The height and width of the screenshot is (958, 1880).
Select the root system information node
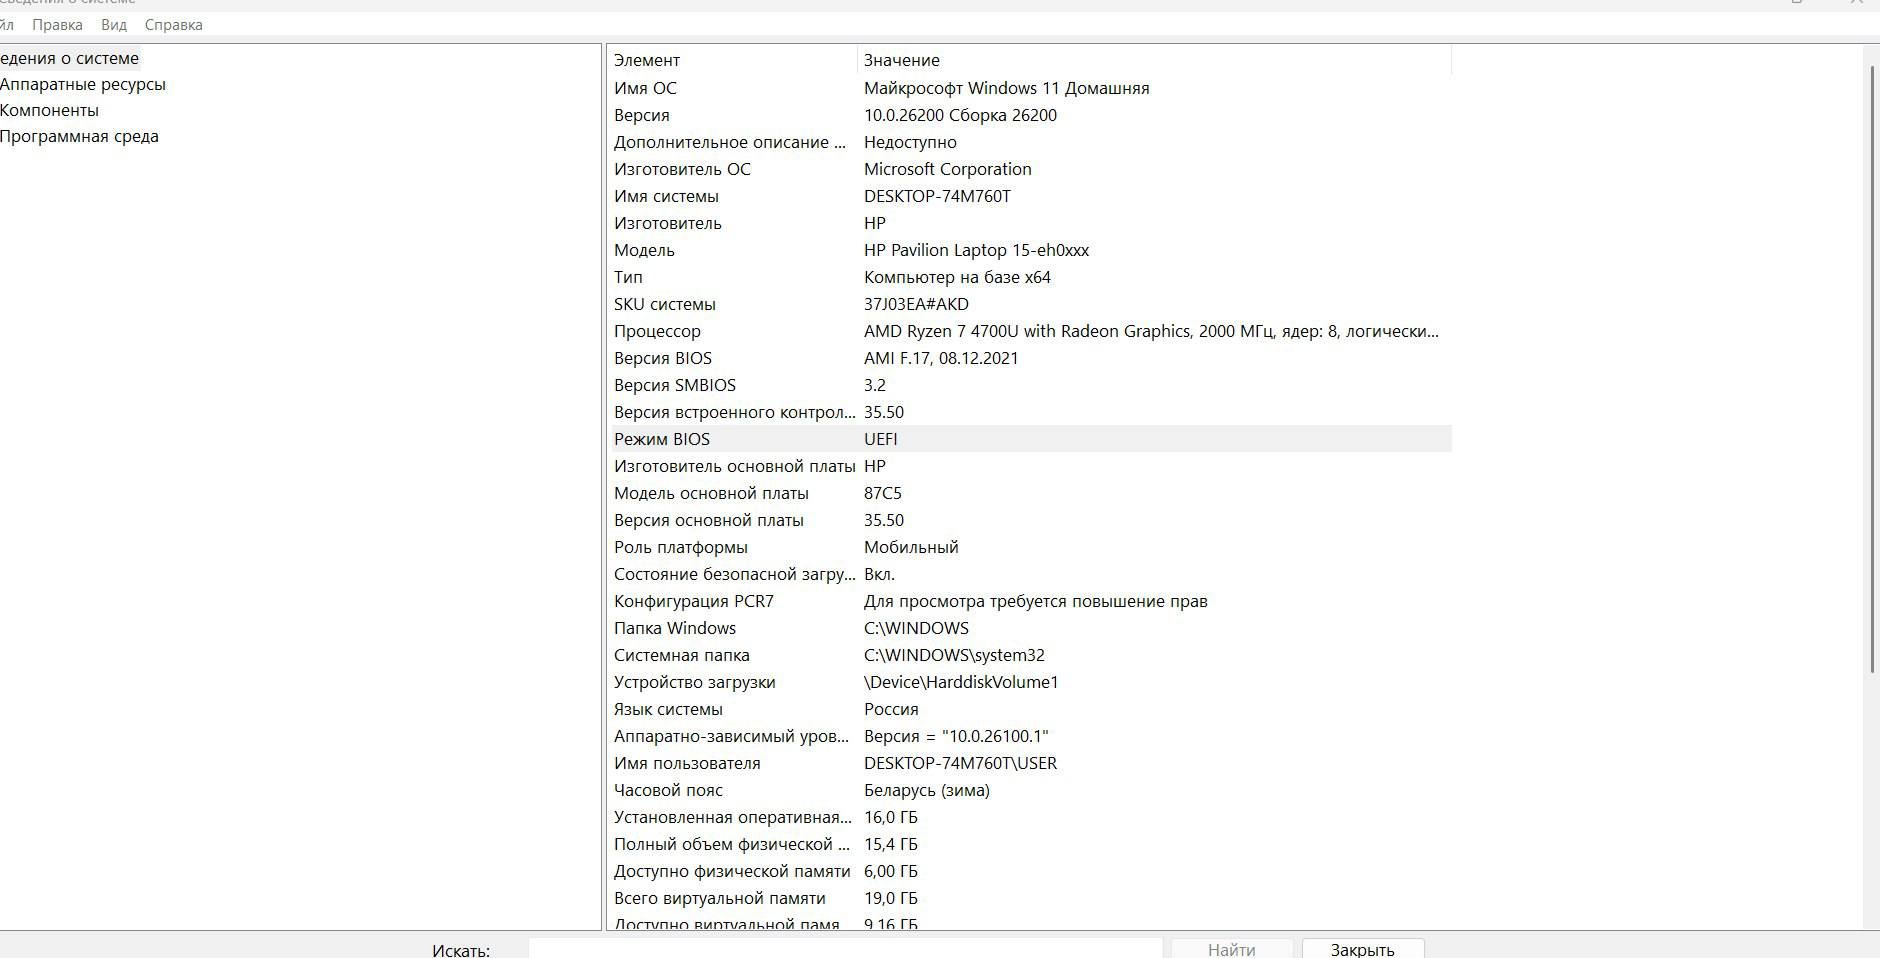pos(69,58)
